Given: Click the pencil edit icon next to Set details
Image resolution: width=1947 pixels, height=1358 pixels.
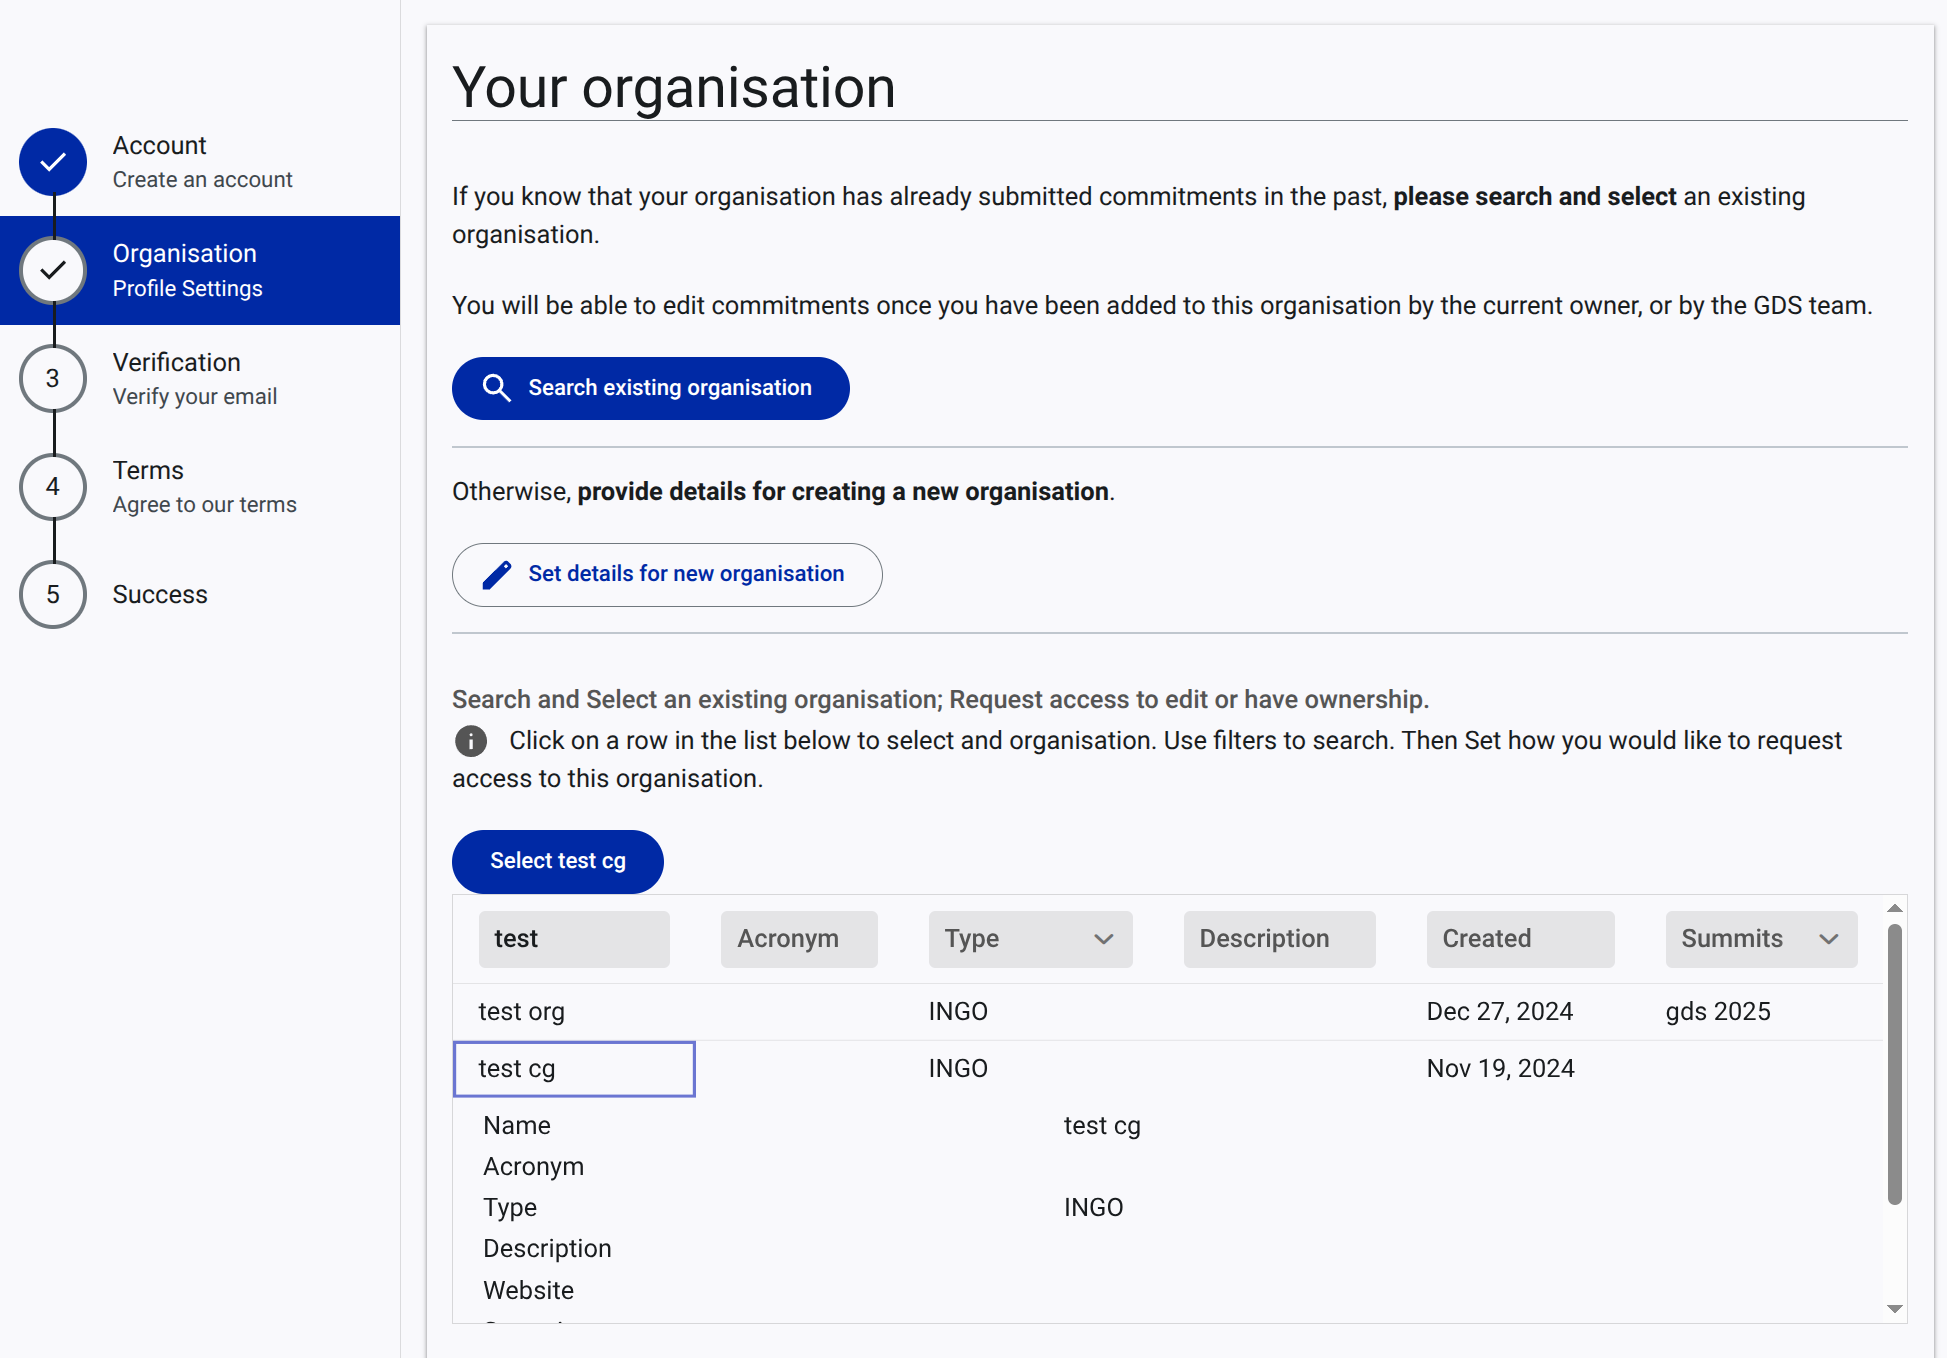Looking at the screenshot, I should 497,574.
